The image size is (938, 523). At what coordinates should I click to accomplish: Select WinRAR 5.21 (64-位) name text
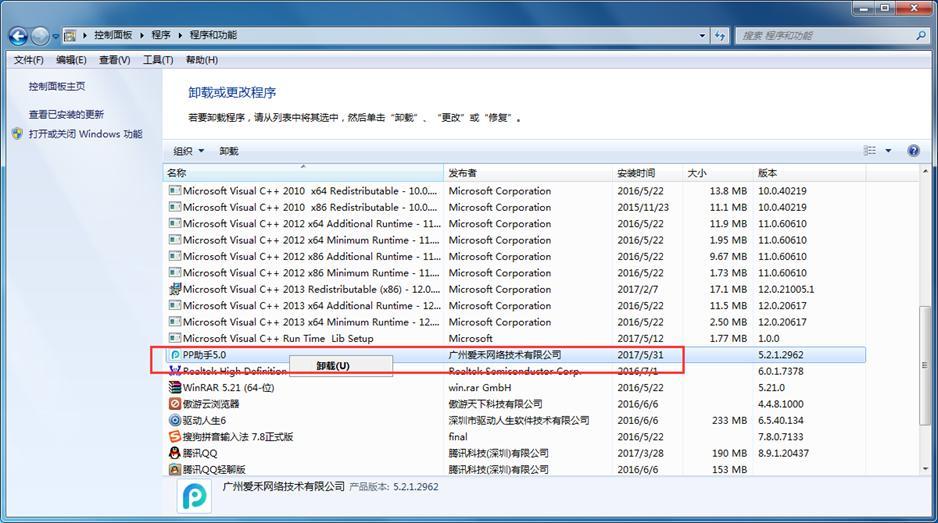coord(229,387)
